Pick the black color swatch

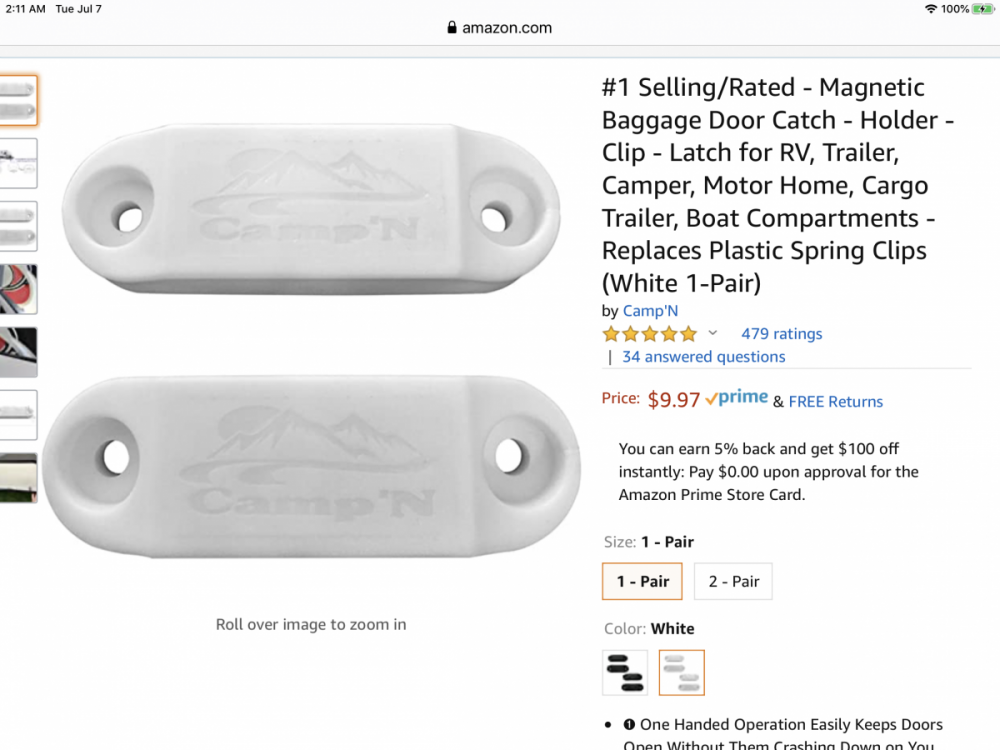[x=625, y=672]
